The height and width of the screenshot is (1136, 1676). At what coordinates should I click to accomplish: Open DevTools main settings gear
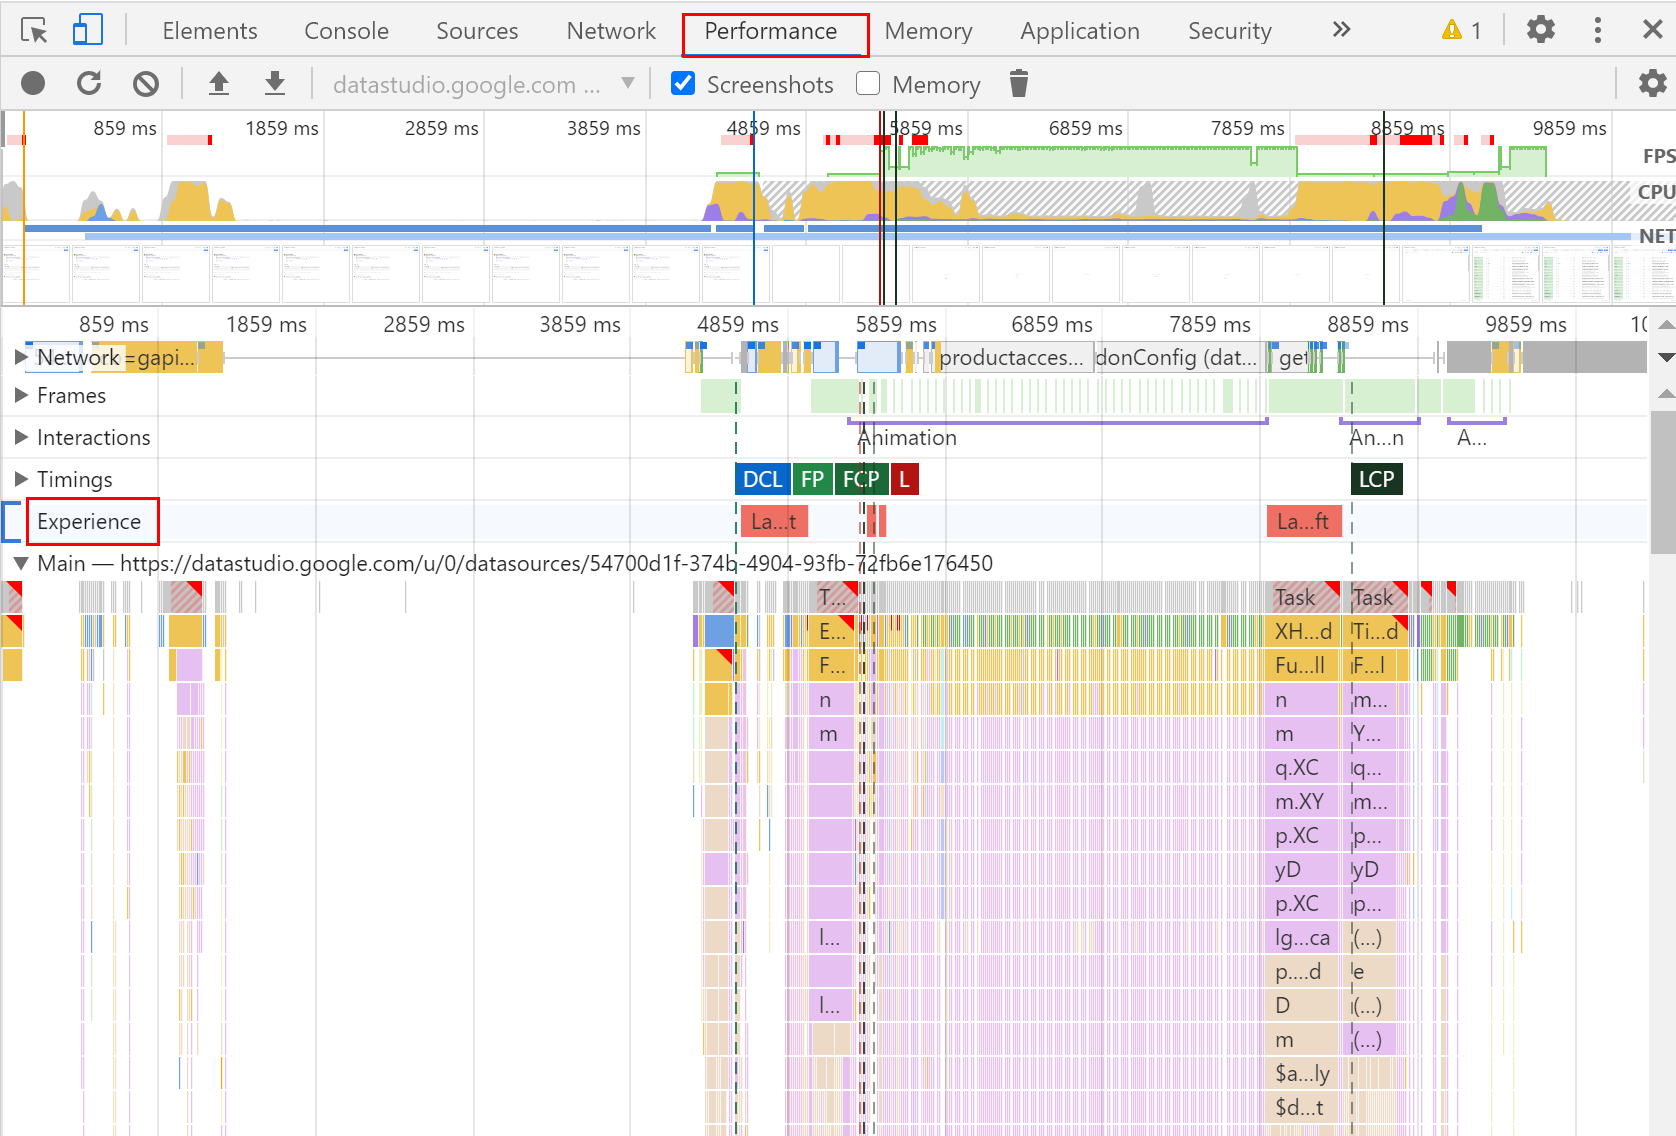coord(1541,30)
